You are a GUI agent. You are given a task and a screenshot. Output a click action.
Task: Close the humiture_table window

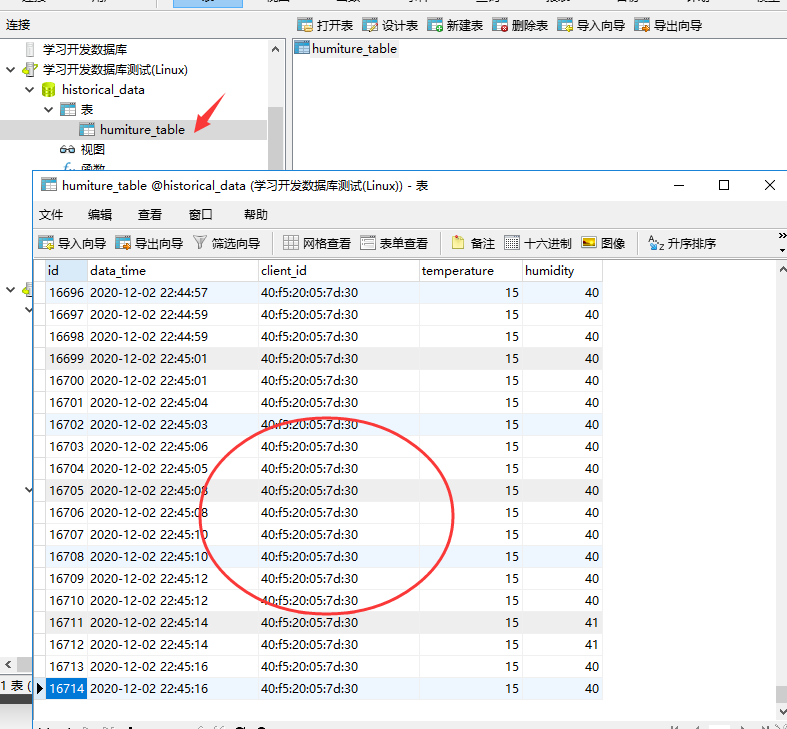coord(769,185)
